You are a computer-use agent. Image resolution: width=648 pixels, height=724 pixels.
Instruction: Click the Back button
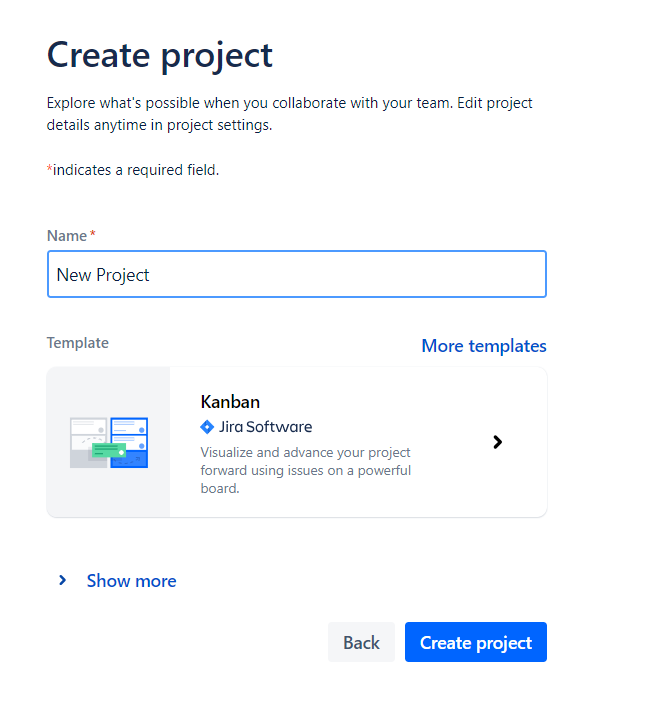361,643
